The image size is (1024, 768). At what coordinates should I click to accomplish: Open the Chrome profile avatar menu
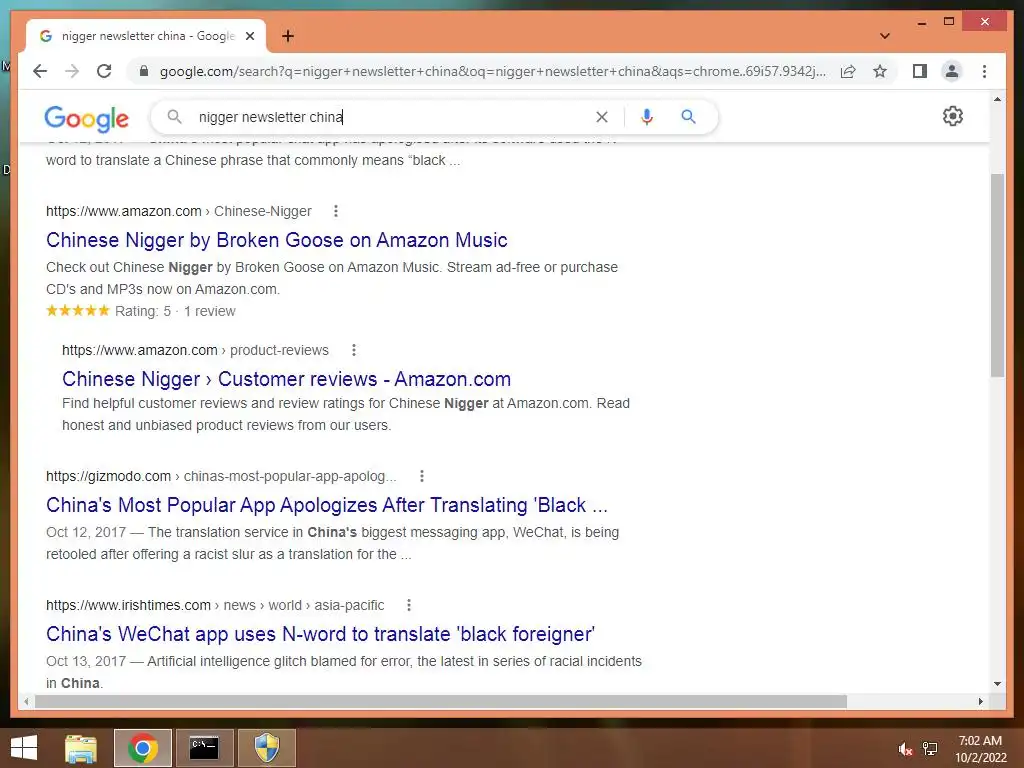coord(952,71)
